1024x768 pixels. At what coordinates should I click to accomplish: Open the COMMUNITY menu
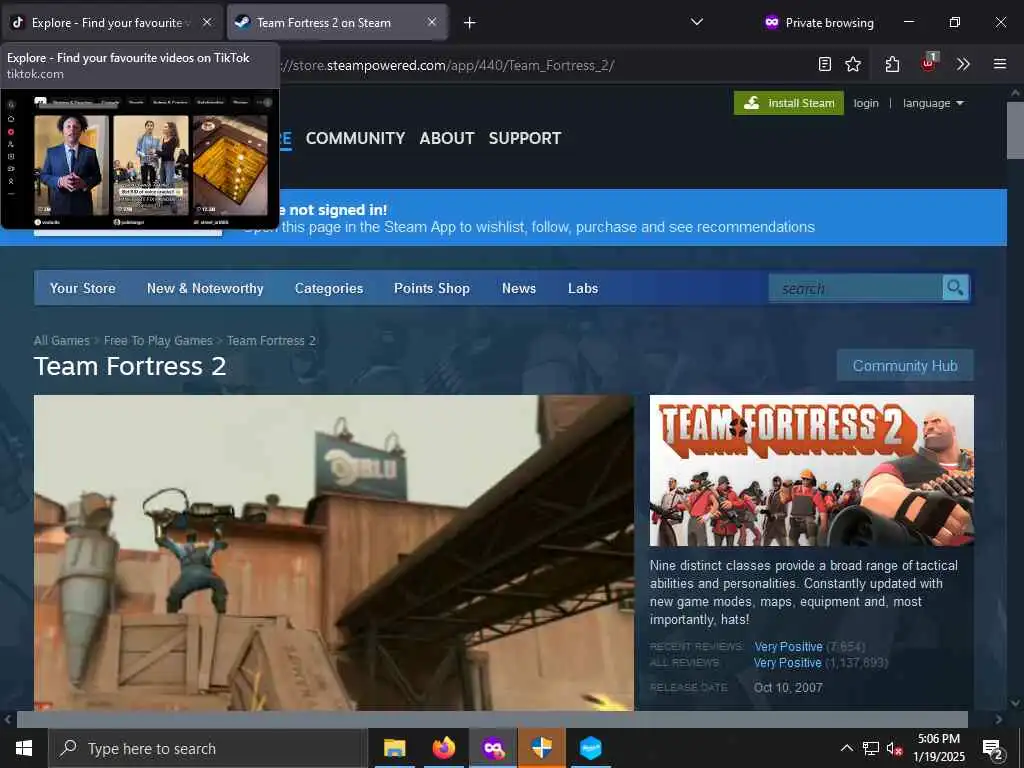(x=355, y=138)
